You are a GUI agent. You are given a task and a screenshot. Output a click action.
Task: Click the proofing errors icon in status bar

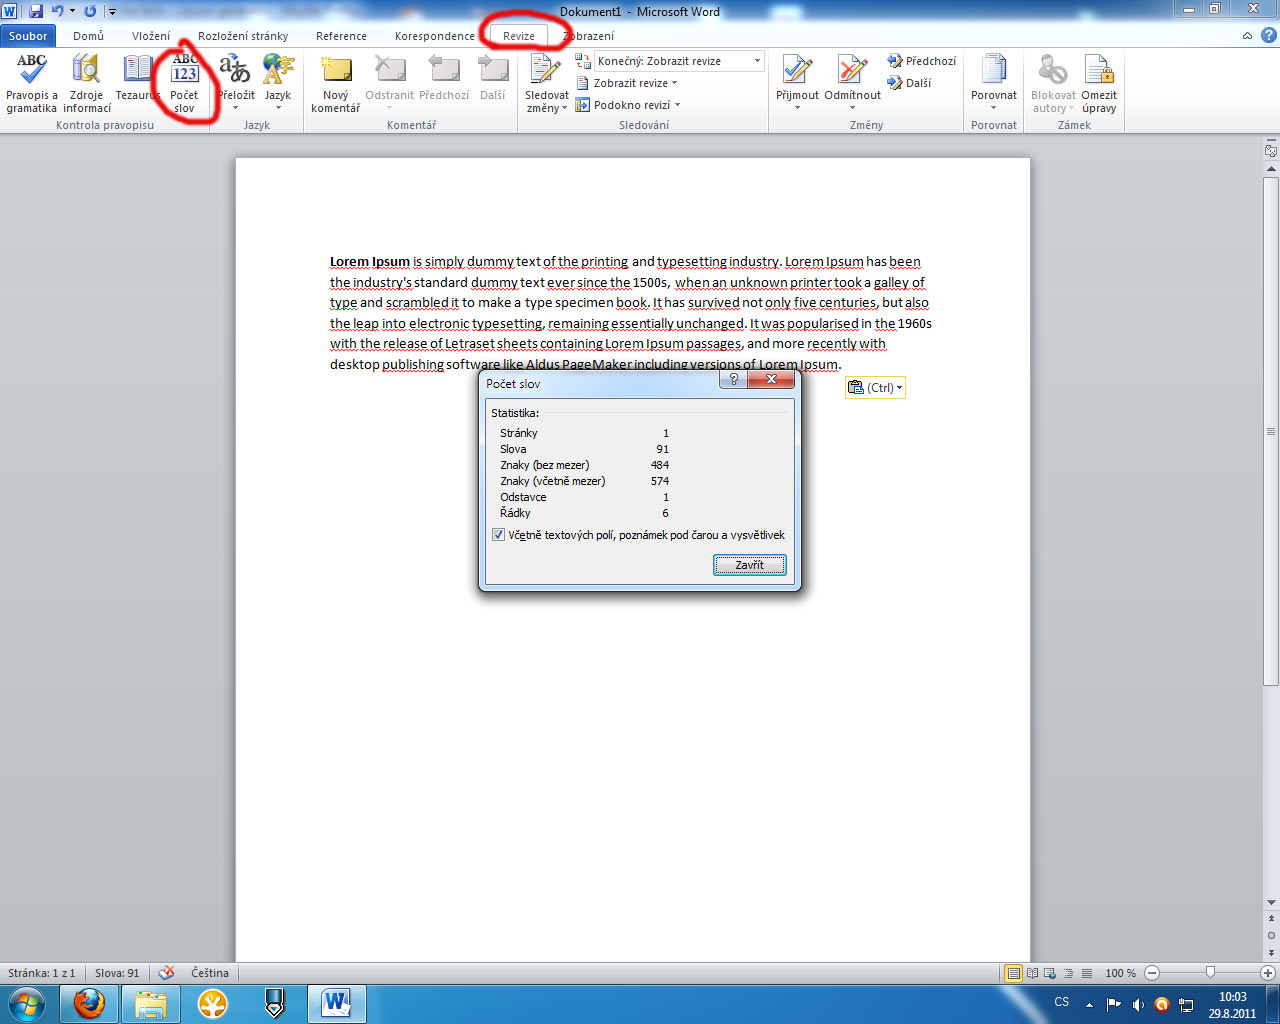point(167,972)
